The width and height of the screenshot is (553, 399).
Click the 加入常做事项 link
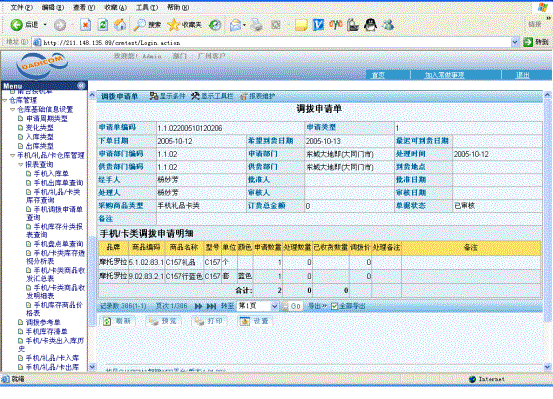(444, 75)
